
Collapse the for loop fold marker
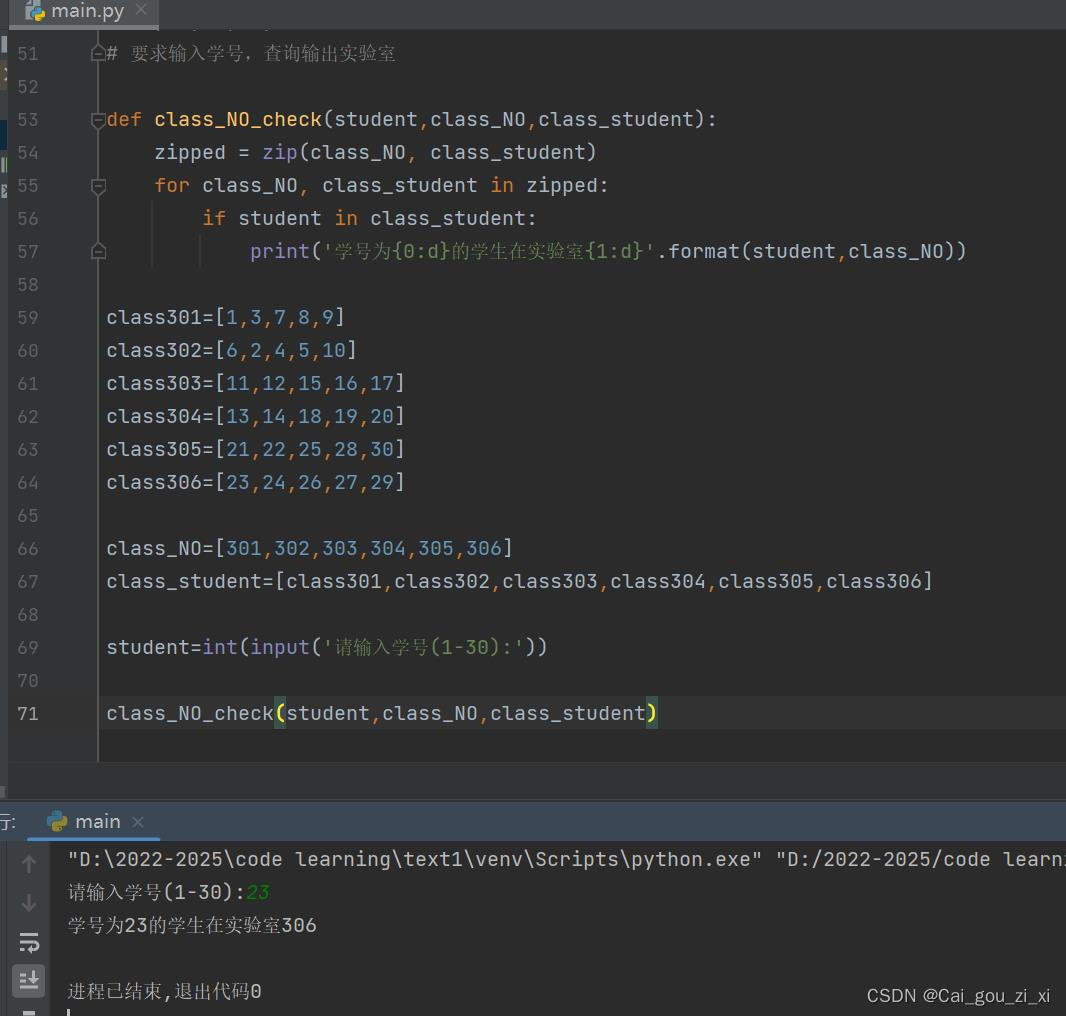(x=98, y=186)
